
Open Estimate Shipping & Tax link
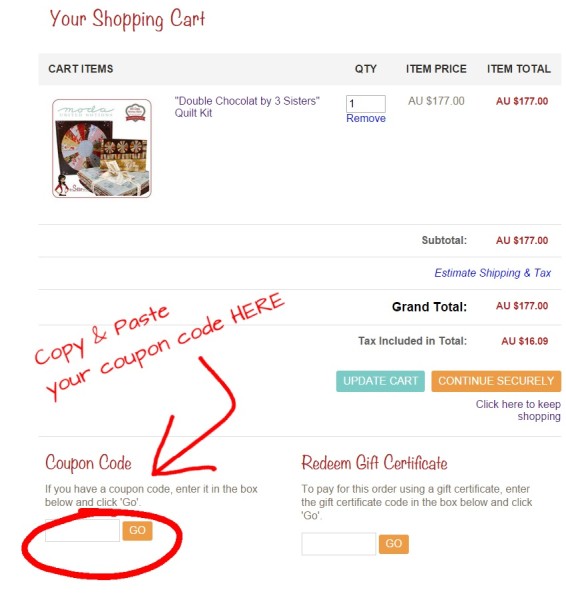tap(493, 273)
